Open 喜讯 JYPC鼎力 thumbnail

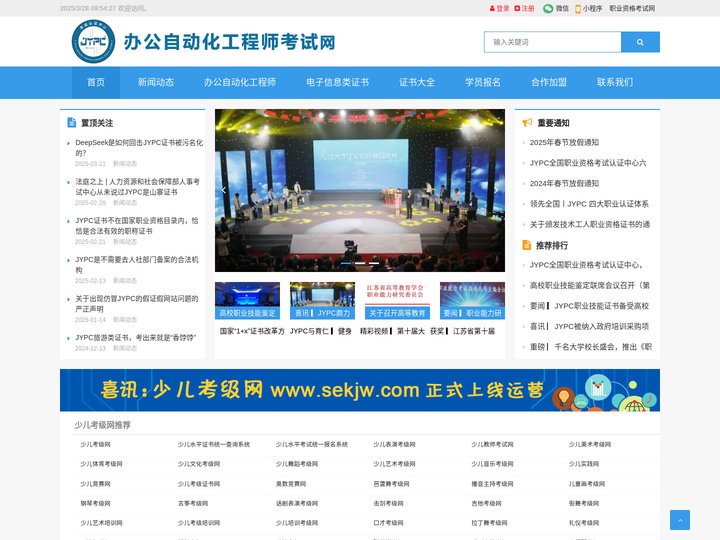[322, 301]
